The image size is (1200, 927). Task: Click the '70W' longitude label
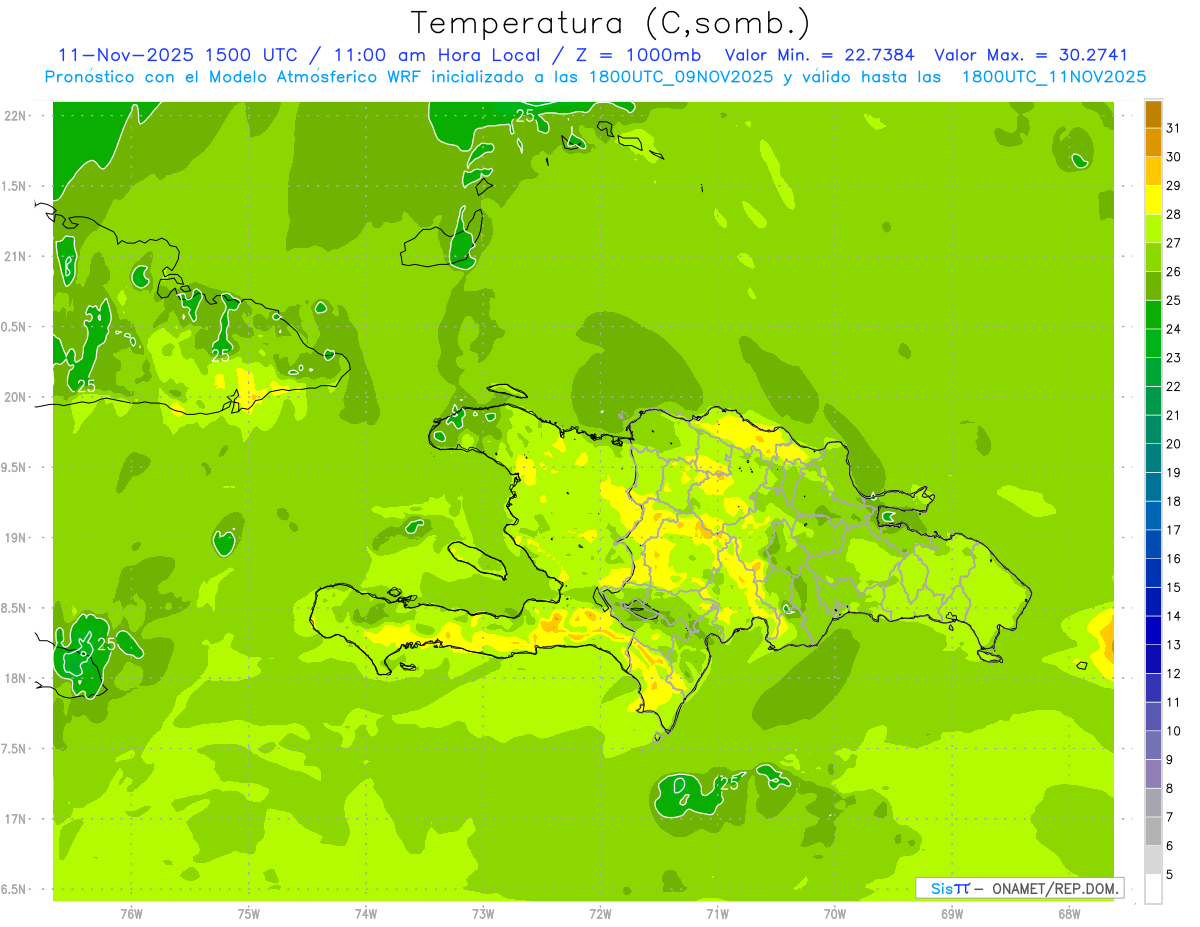click(835, 914)
